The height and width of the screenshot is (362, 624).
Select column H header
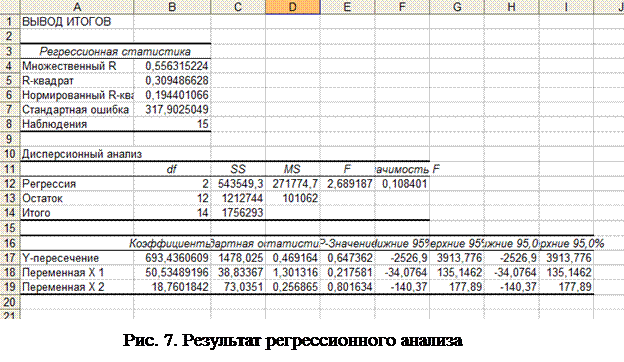(x=511, y=7)
